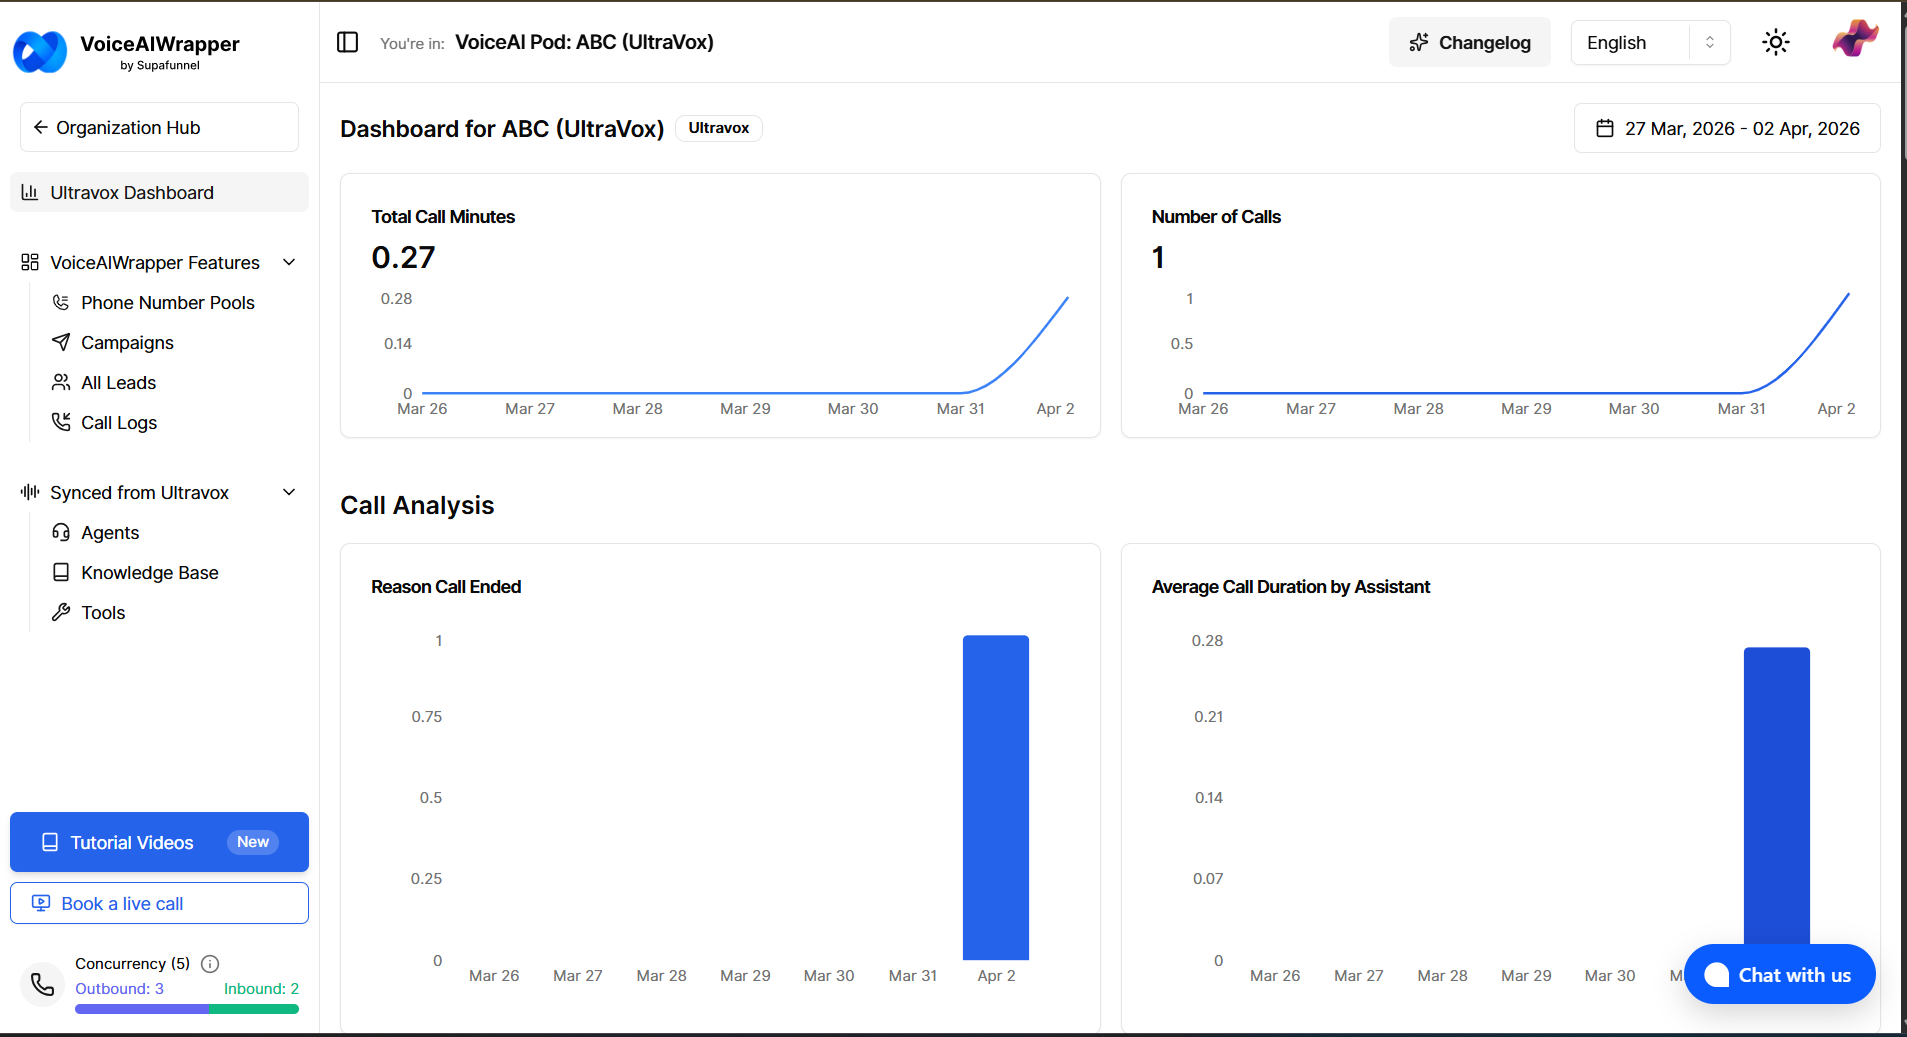Screen dimensions: 1907x1037
Task: Click the Book a live call link
Action: tap(159, 904)
